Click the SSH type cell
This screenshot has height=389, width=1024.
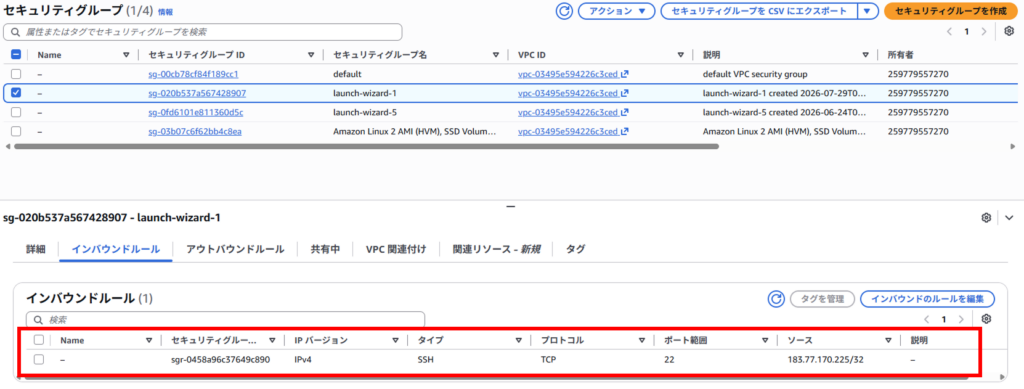[426, 360]
